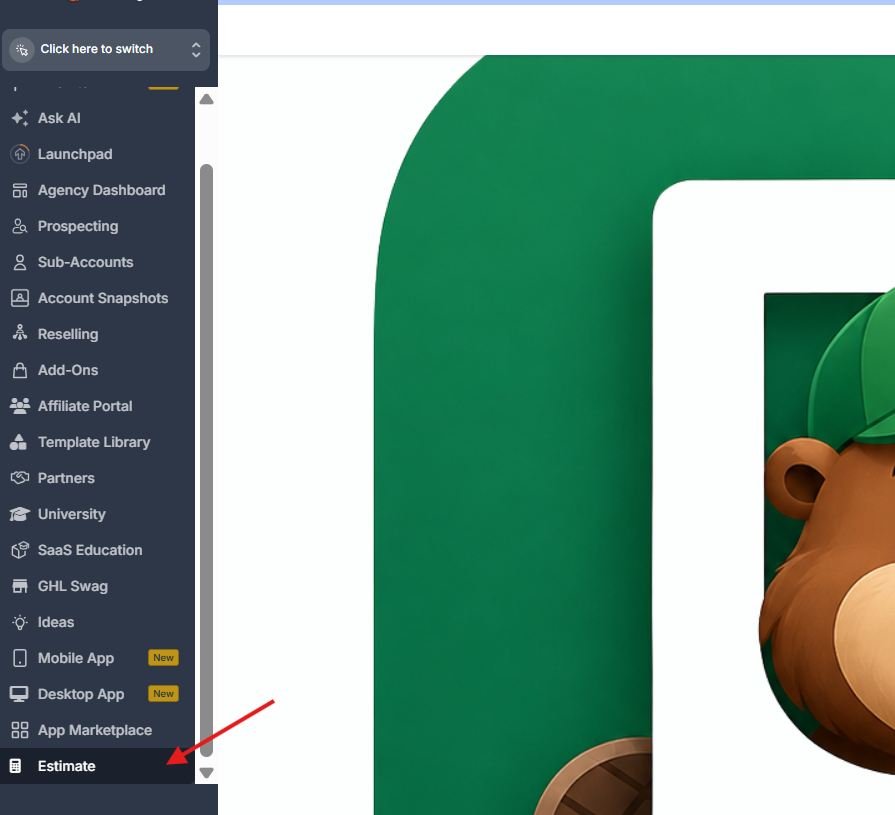Click the Desktop App monitor icon

[19, 693]
